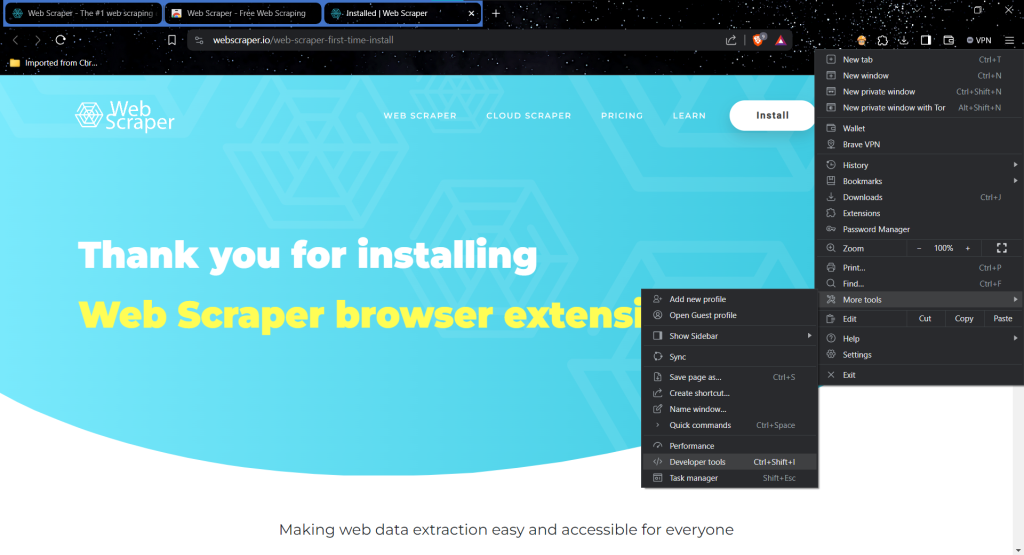The image size is (1024, 555).
Task: Open Task manager entry
Action: (729, 478)
